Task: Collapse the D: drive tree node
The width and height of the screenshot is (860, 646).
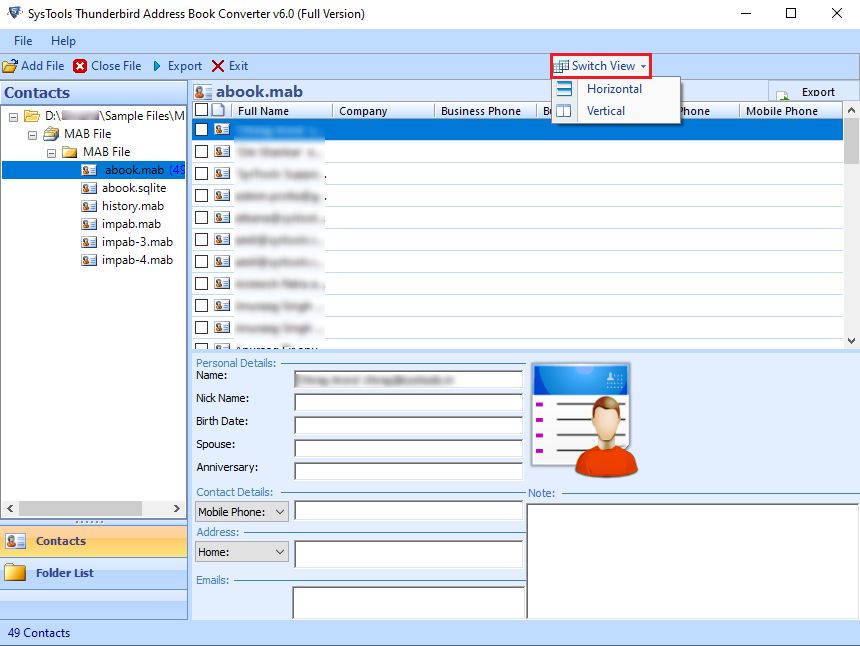Action: pyautogui.click(x=14, y=117)
